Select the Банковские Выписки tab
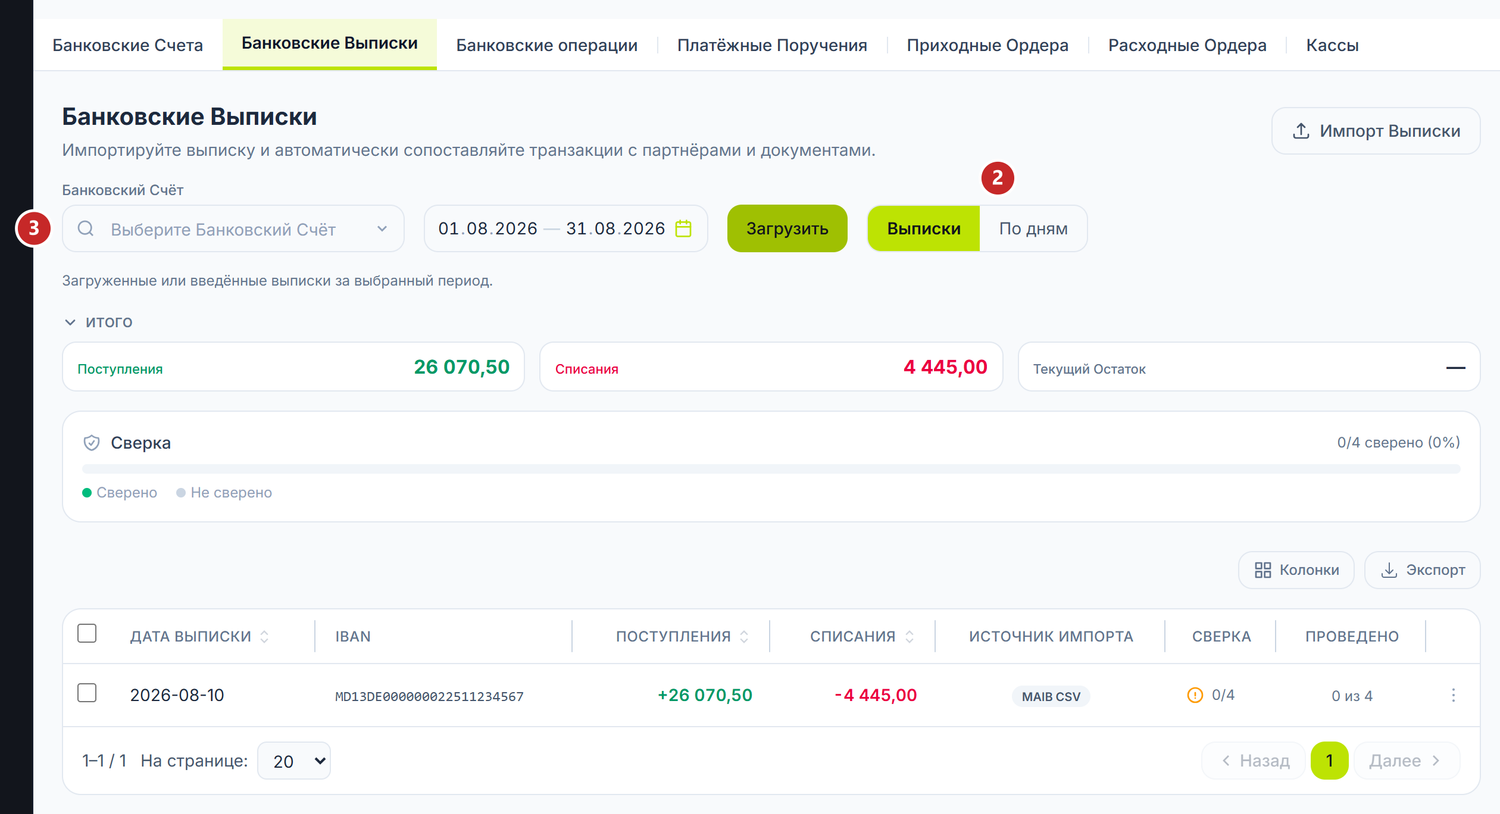The image size is (1500, 814). 330,44
